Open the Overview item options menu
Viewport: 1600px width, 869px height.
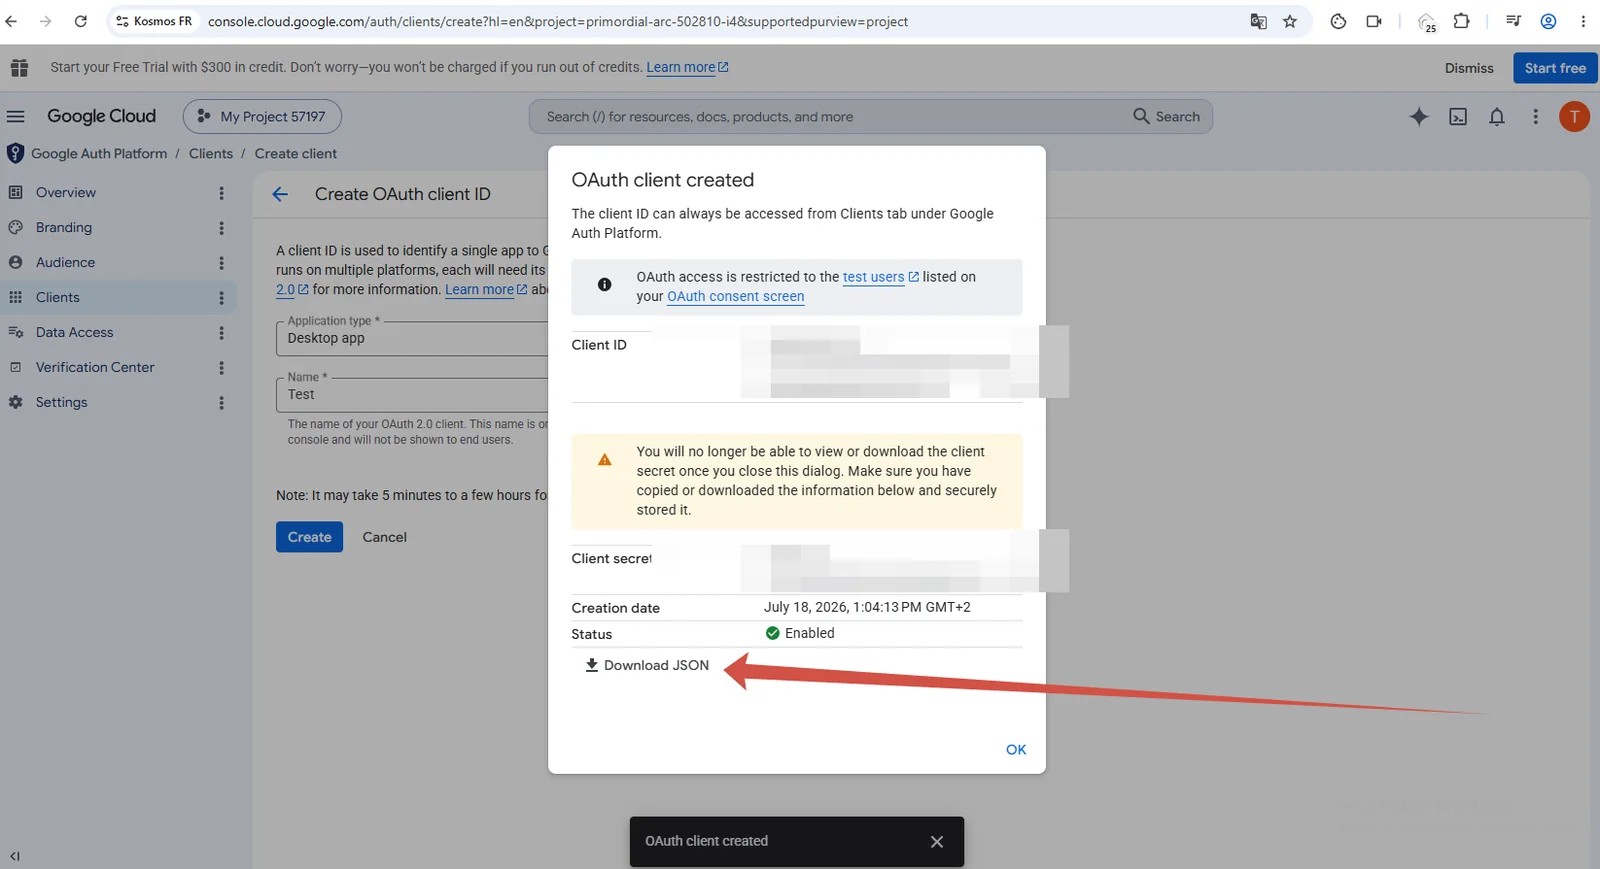pyautogui.click(x=221, y=193)
